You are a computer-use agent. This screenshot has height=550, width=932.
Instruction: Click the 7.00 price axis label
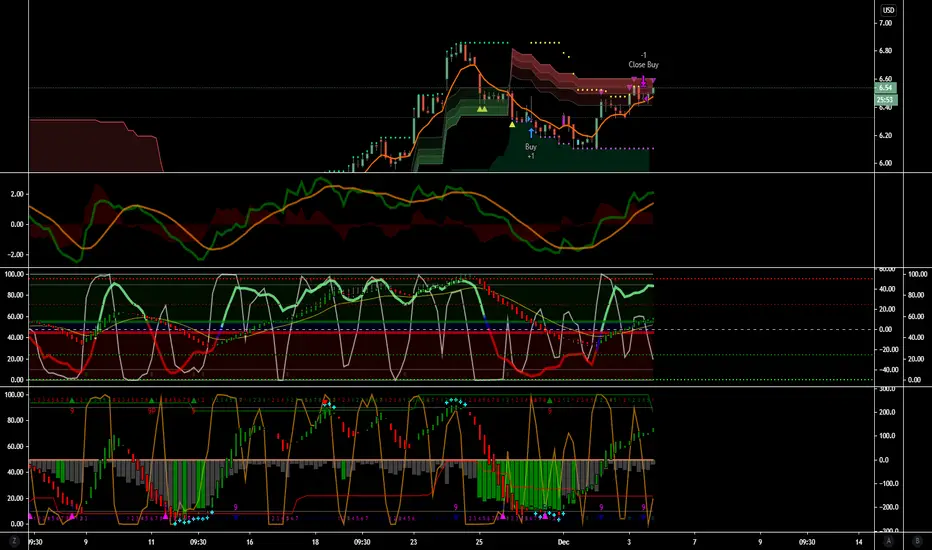pyautogui.click(x=886, y=23)
